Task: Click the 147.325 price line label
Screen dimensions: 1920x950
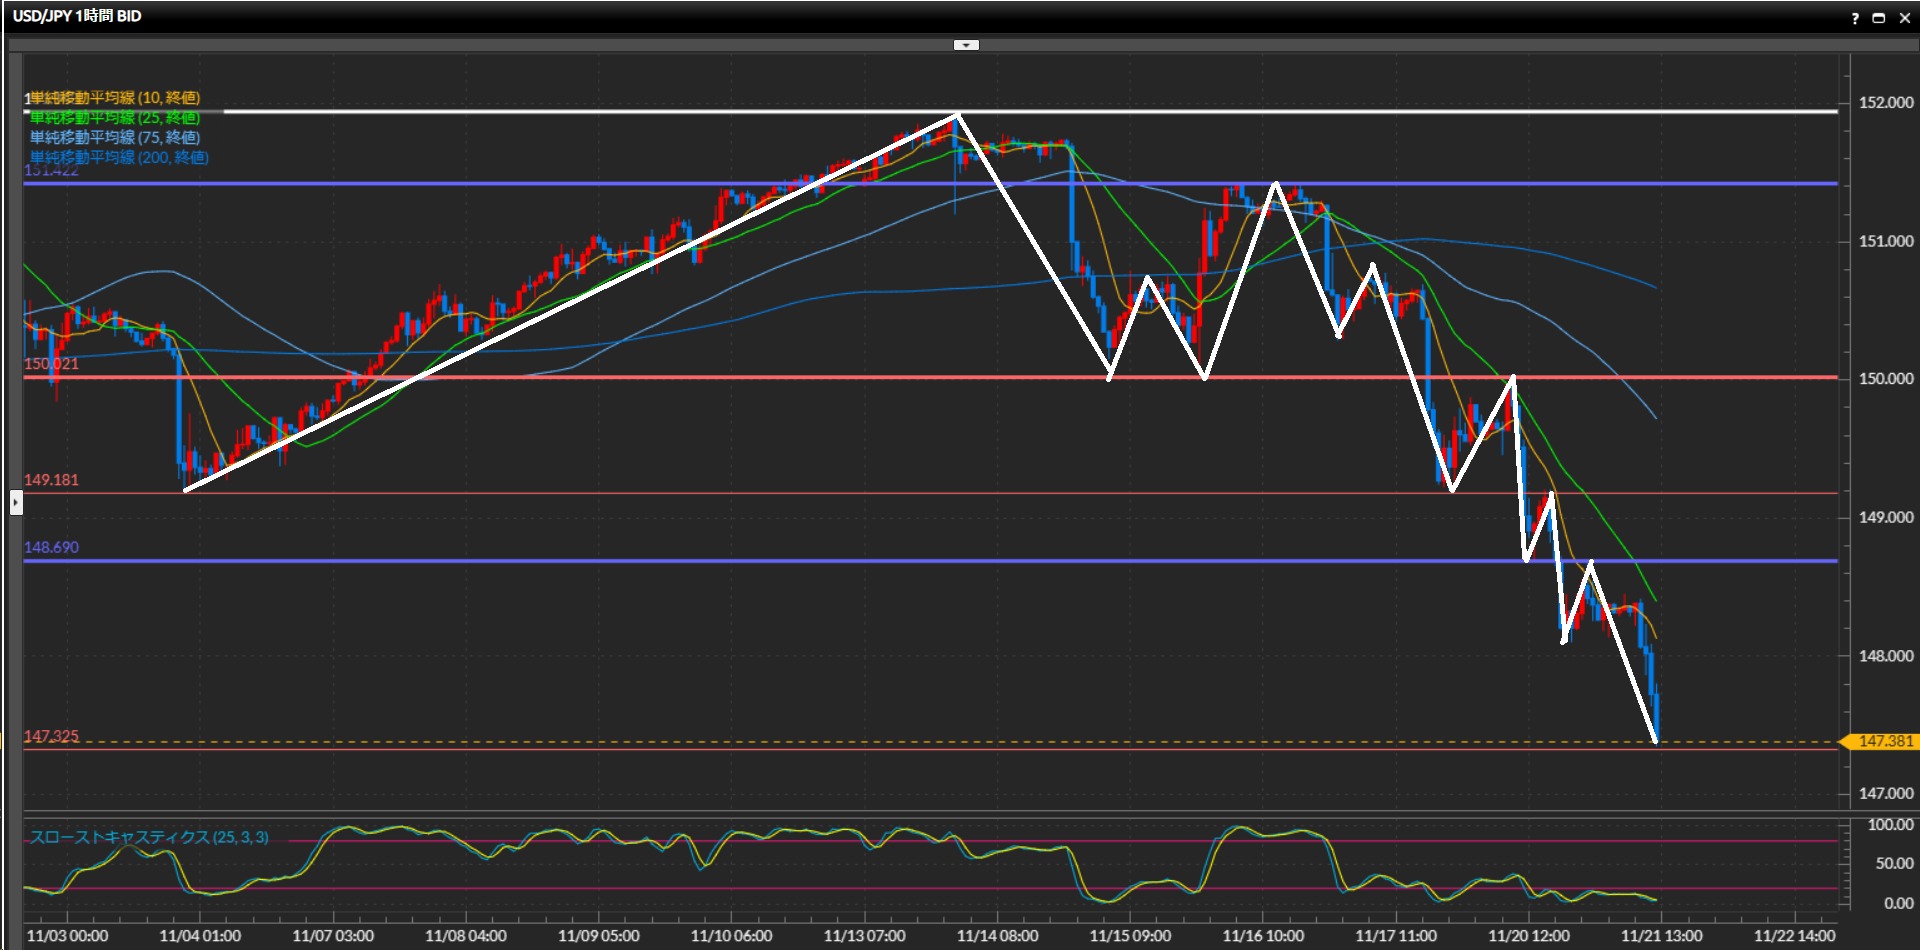Action: pos(51,736)
